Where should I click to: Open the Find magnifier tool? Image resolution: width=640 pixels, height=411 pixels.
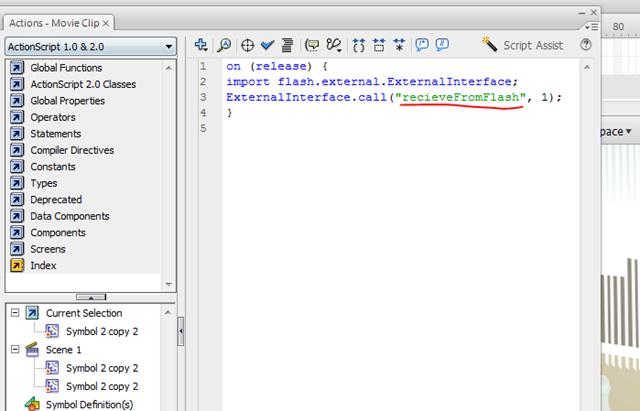224,45
